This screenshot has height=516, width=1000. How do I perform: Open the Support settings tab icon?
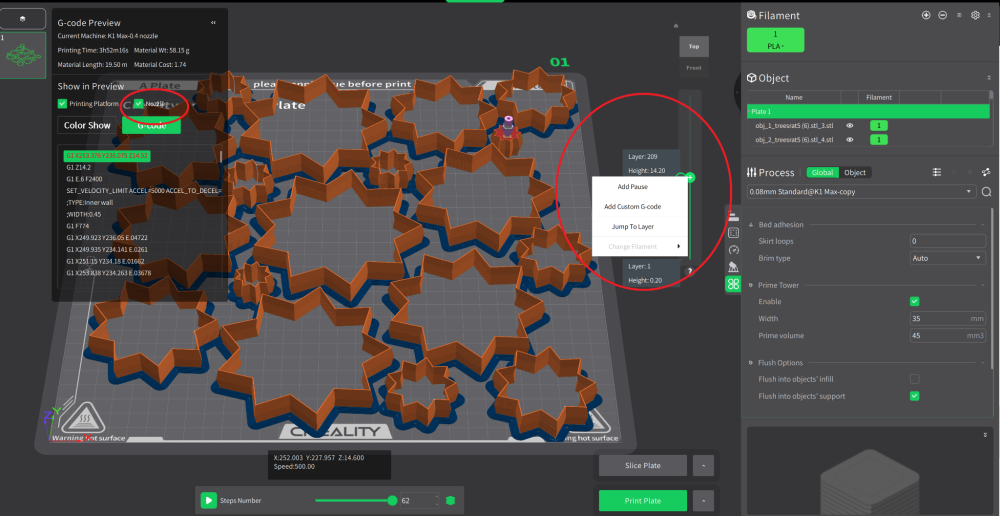pyautogui.click(x=733, y=267)
